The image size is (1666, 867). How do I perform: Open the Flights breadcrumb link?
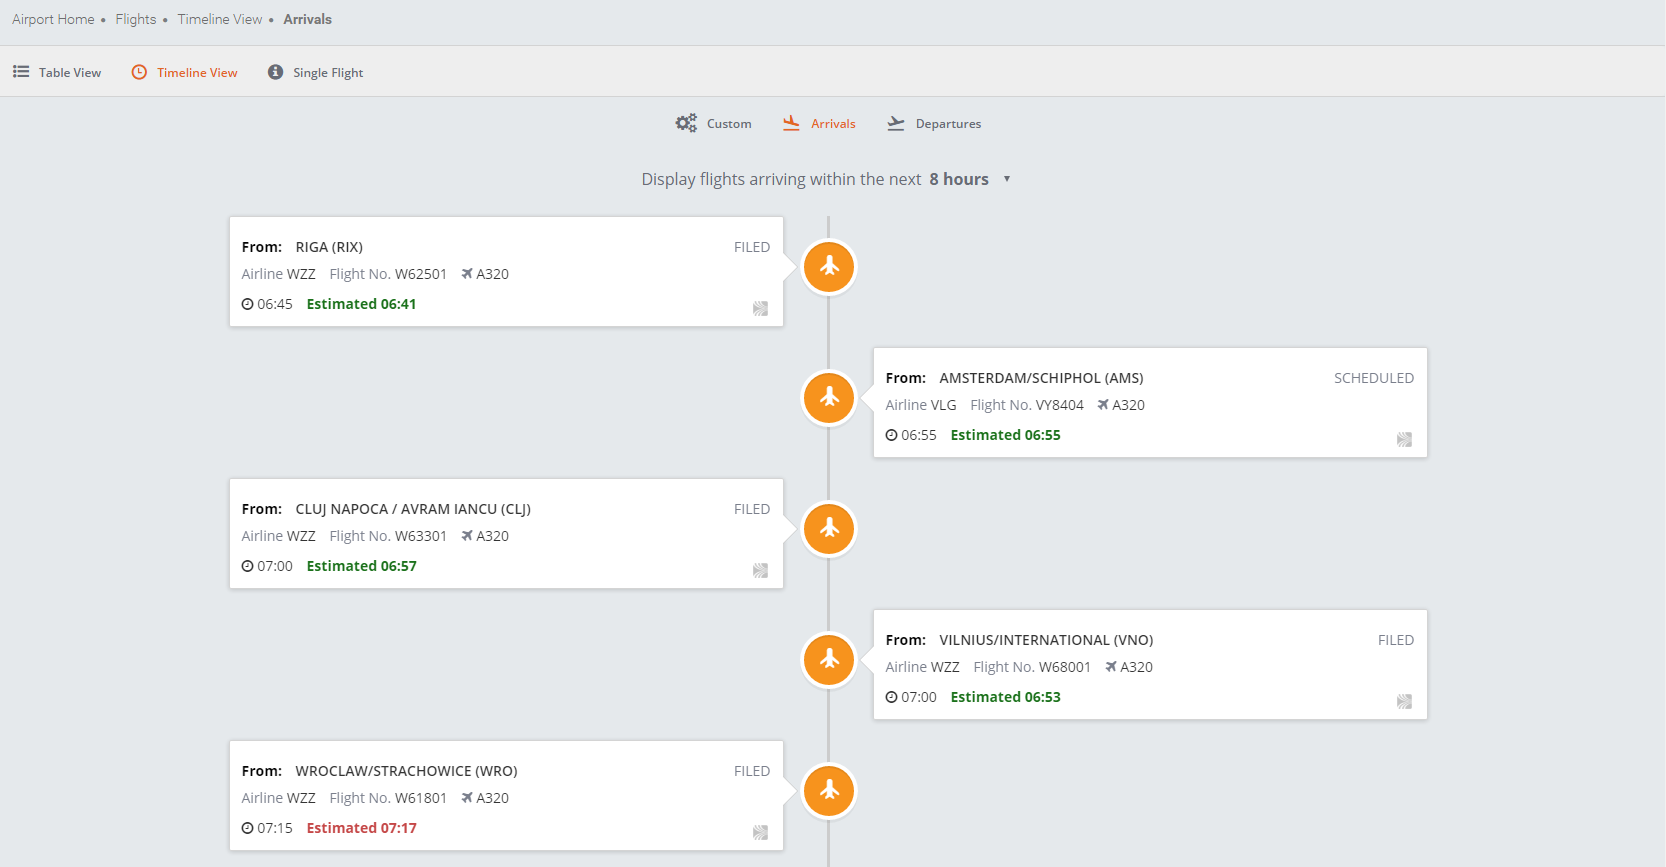point(136,19)
